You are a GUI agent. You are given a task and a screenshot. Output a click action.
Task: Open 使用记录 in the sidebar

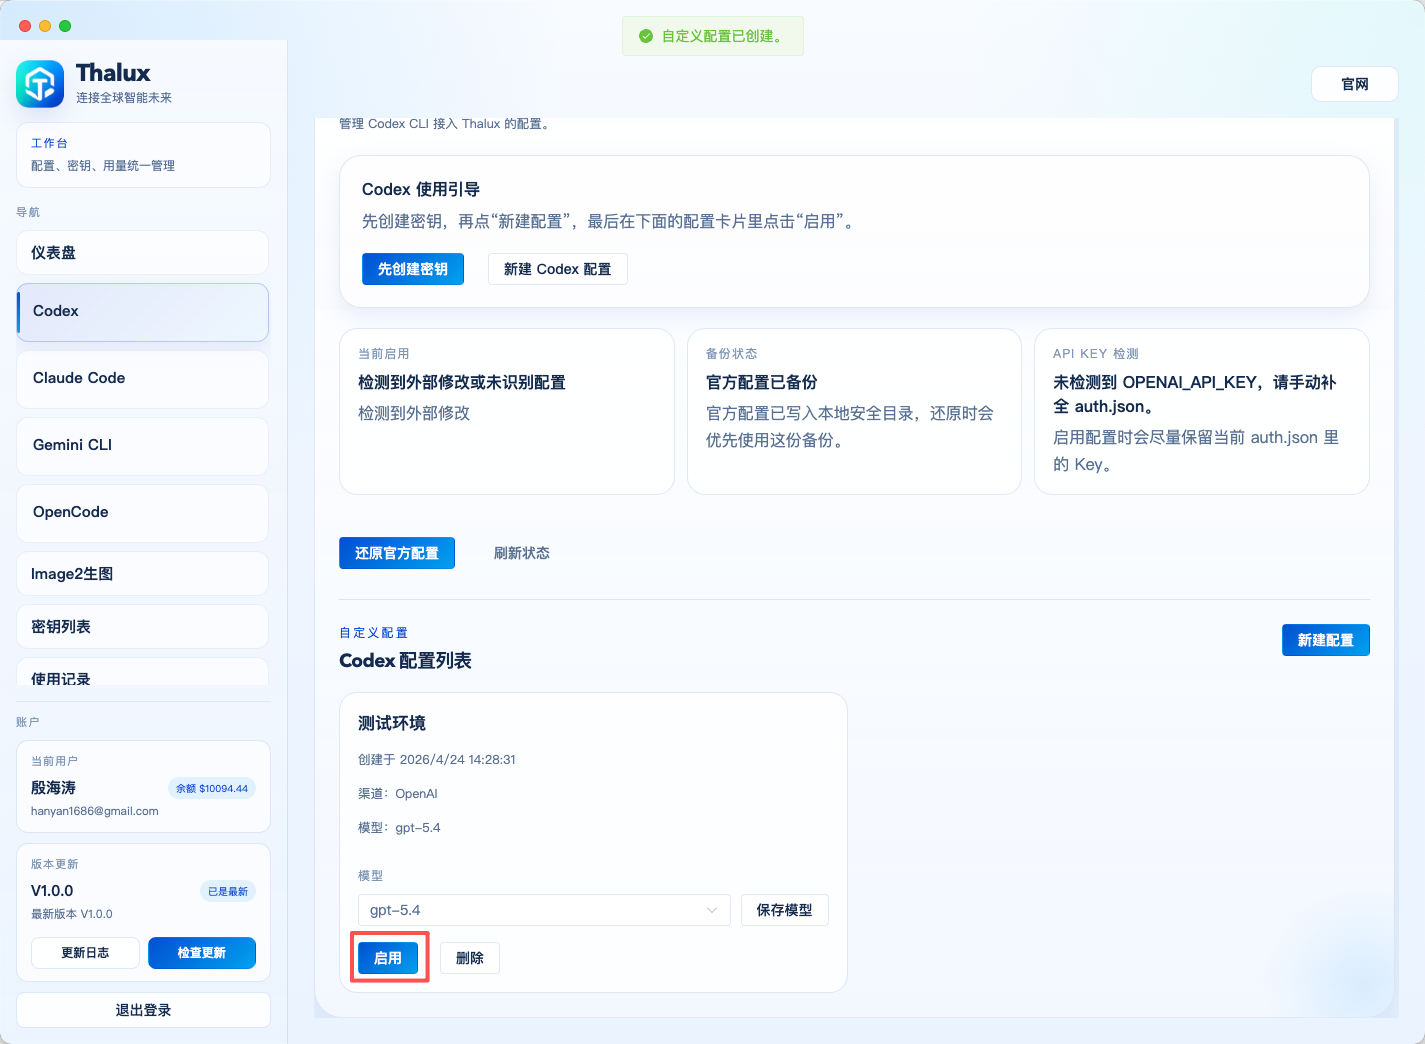tap(142, 672)
